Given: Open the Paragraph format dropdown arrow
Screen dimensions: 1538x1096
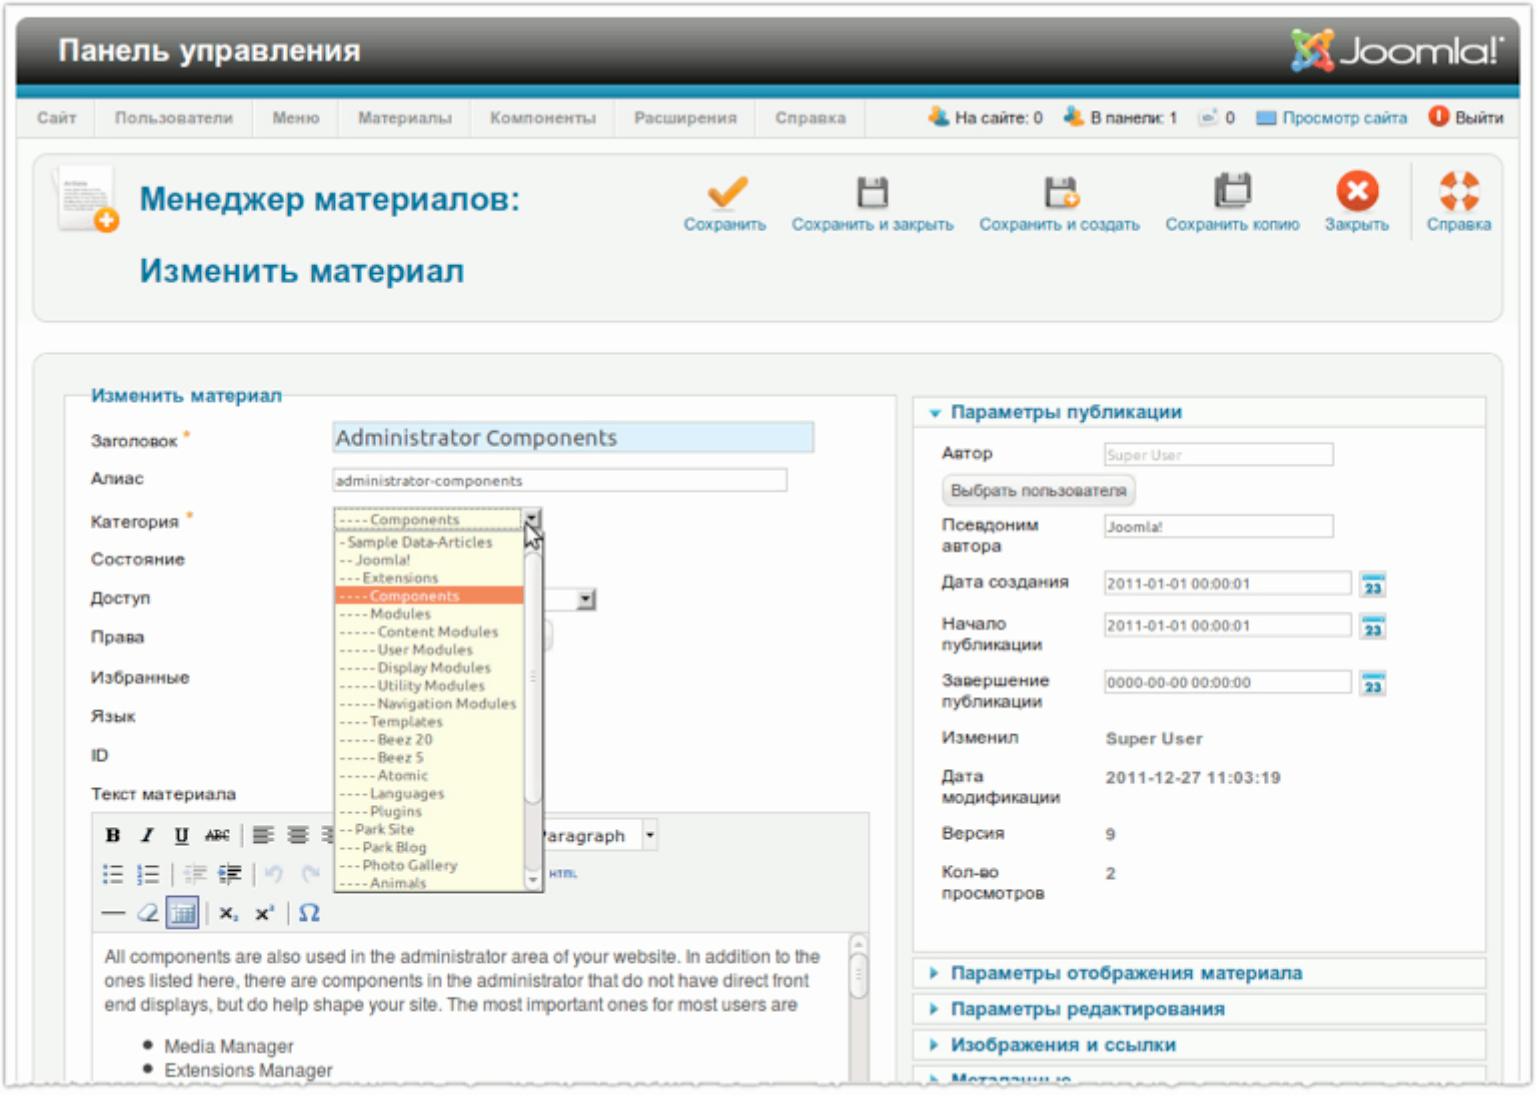Looking at the screenshot, I should (x=650, y=834).
